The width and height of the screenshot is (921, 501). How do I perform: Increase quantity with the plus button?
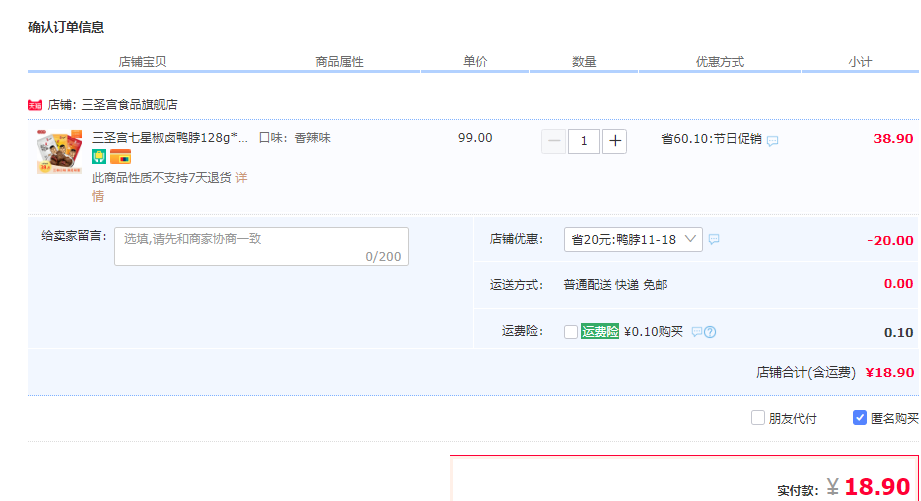pyautogui.click(x=614, y=141)
